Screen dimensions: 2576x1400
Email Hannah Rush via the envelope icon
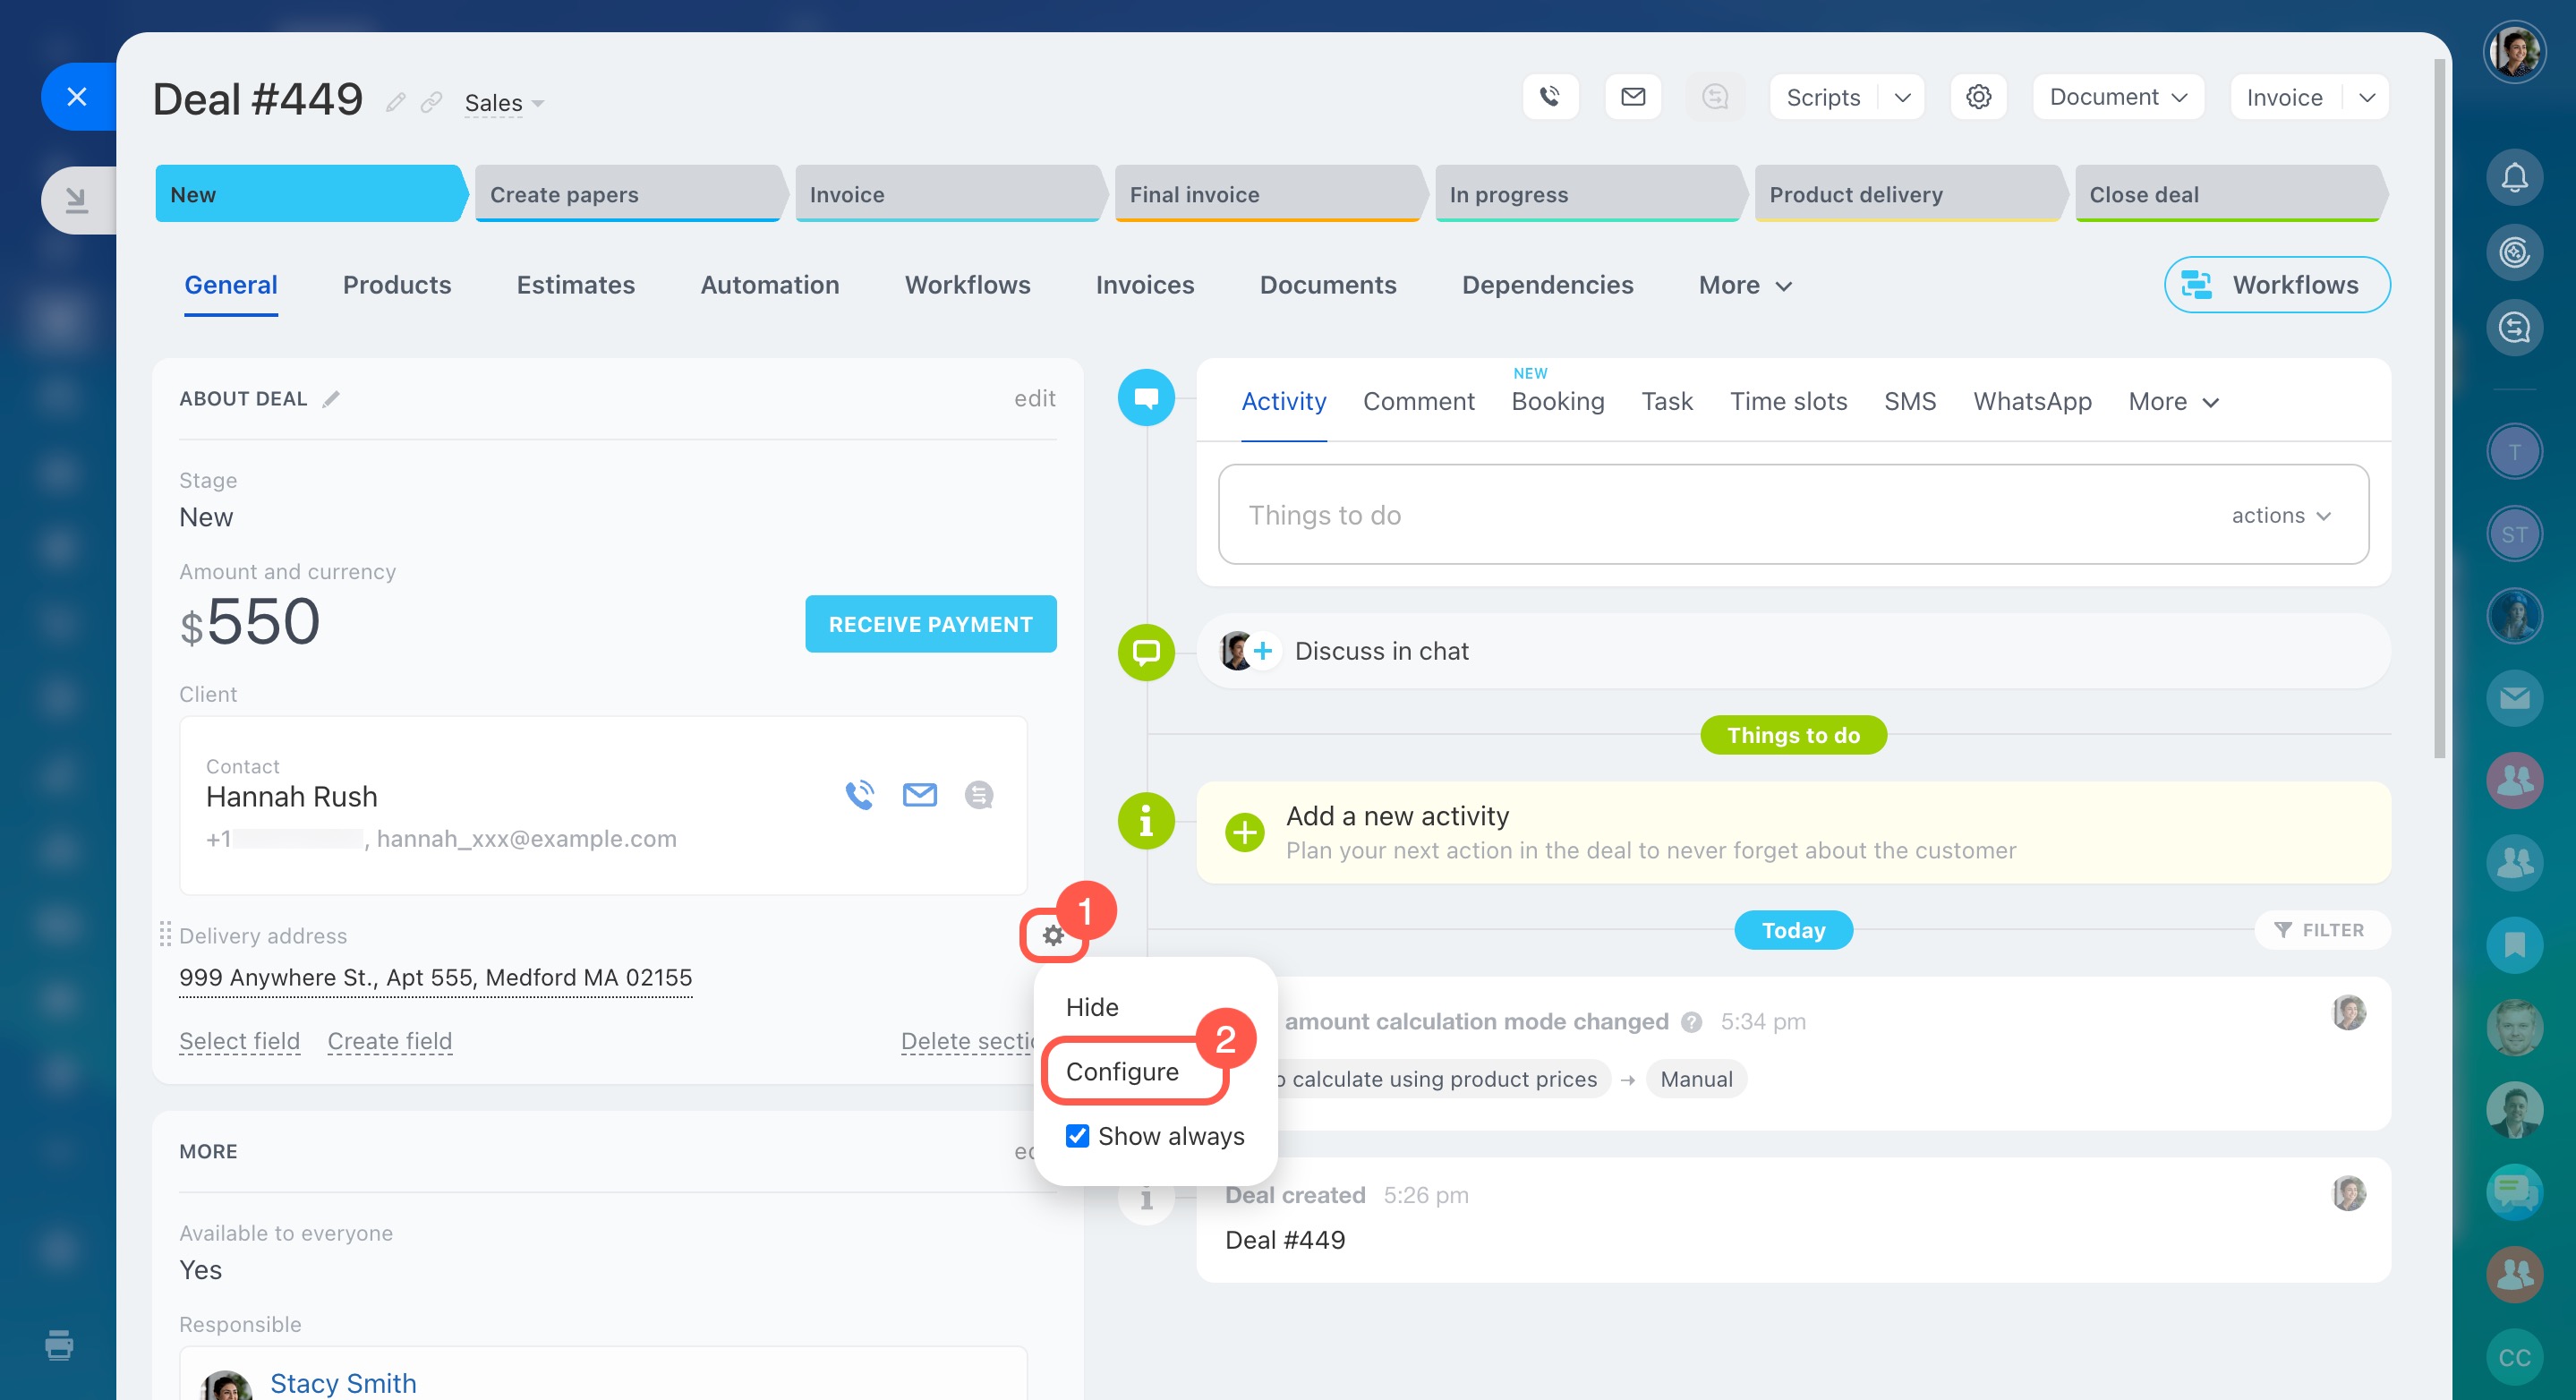point(919,795)
